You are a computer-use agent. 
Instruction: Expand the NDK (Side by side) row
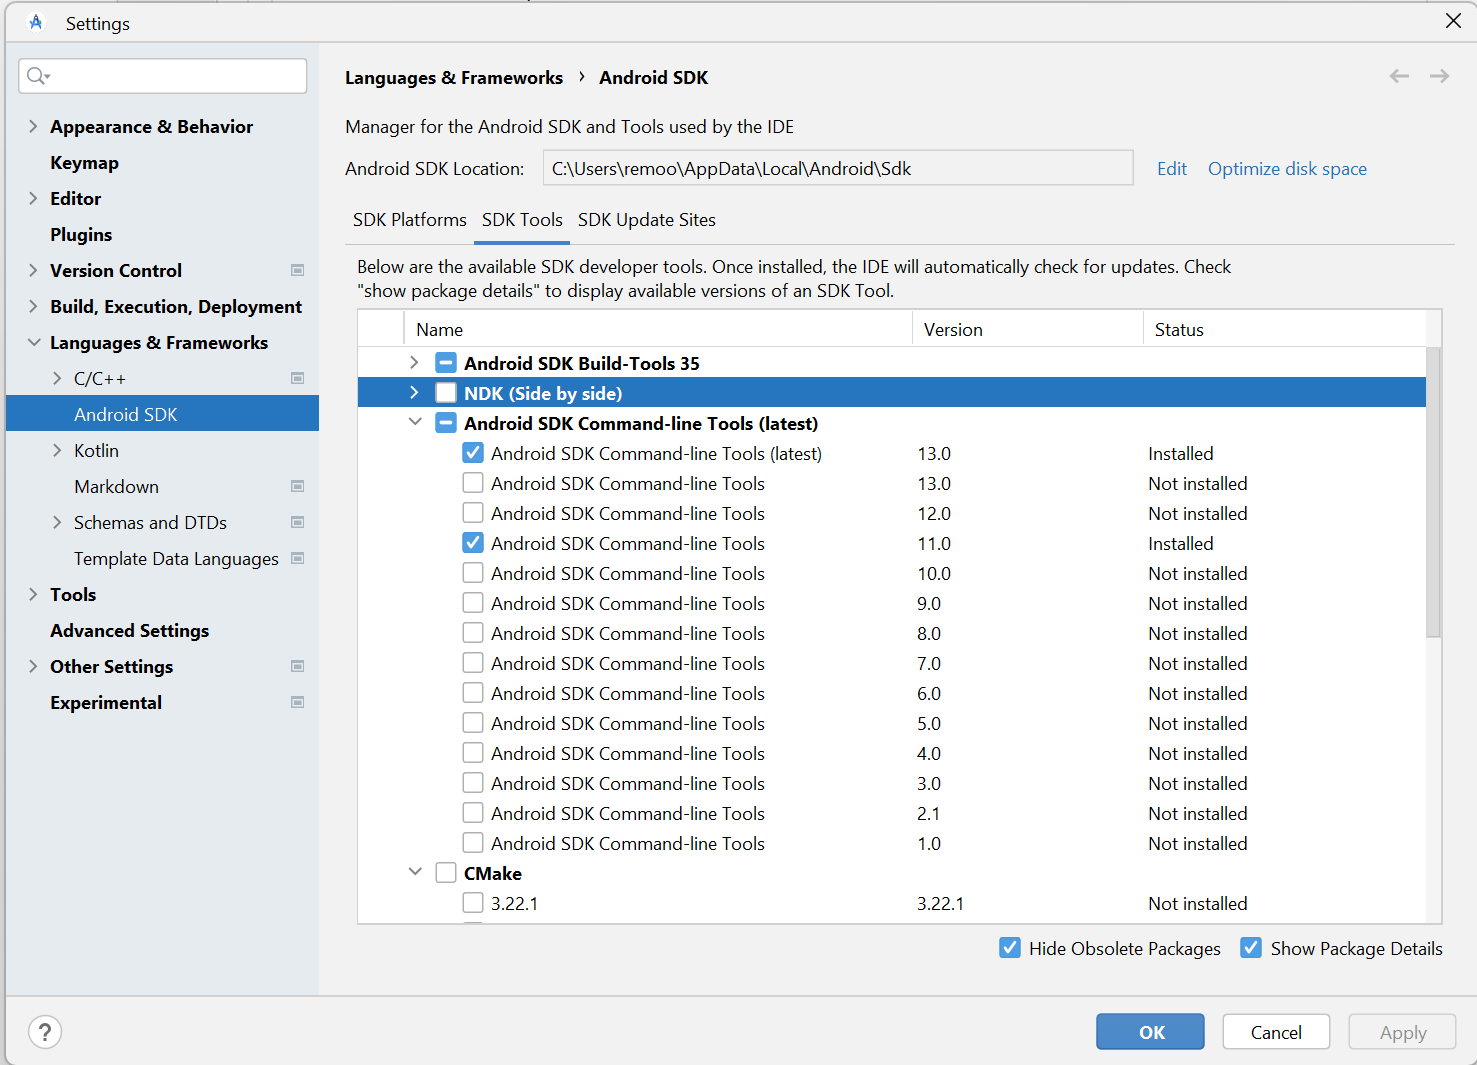(x=414, y=393)
